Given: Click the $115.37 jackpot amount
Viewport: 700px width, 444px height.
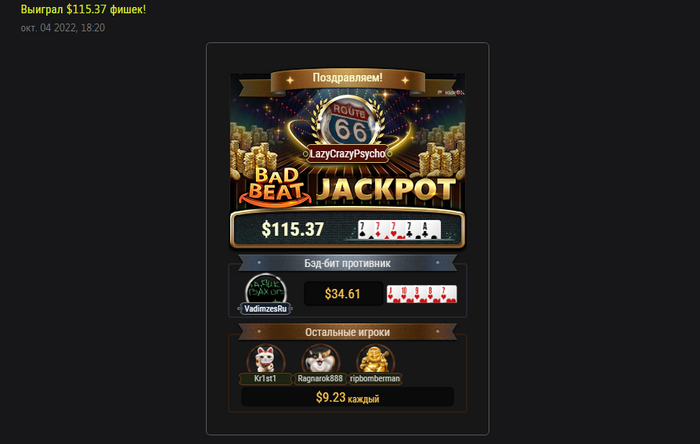Looking at the screenshot, I should click(292, 229).
